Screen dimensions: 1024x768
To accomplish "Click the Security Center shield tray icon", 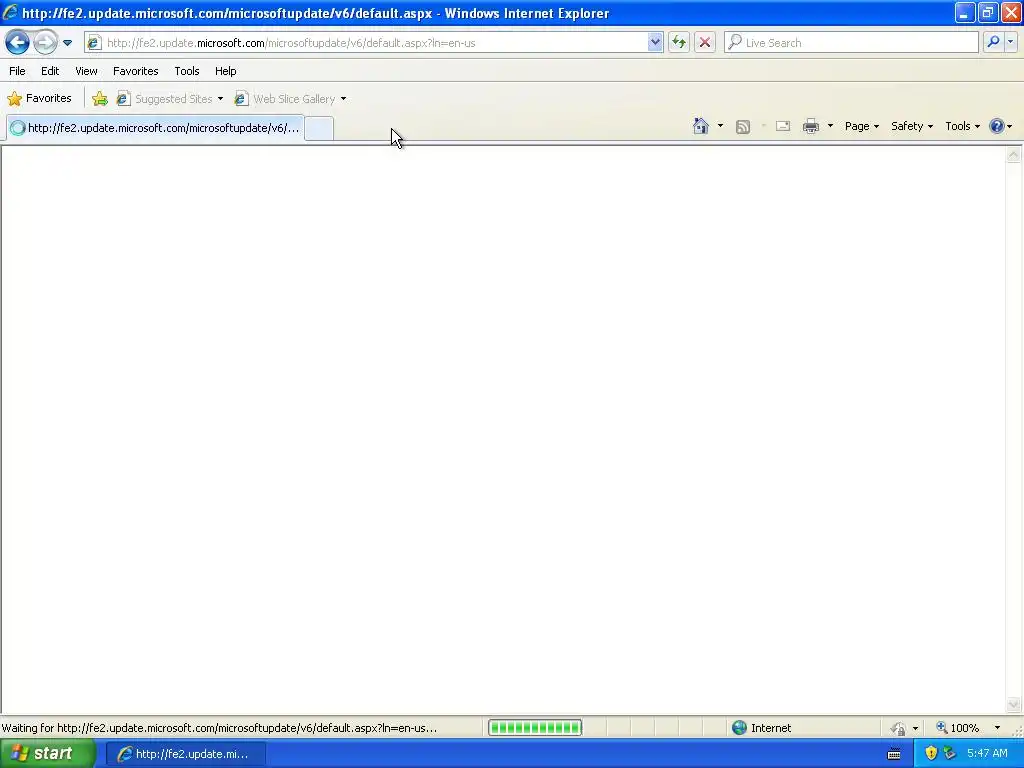I will coord(931,753).
